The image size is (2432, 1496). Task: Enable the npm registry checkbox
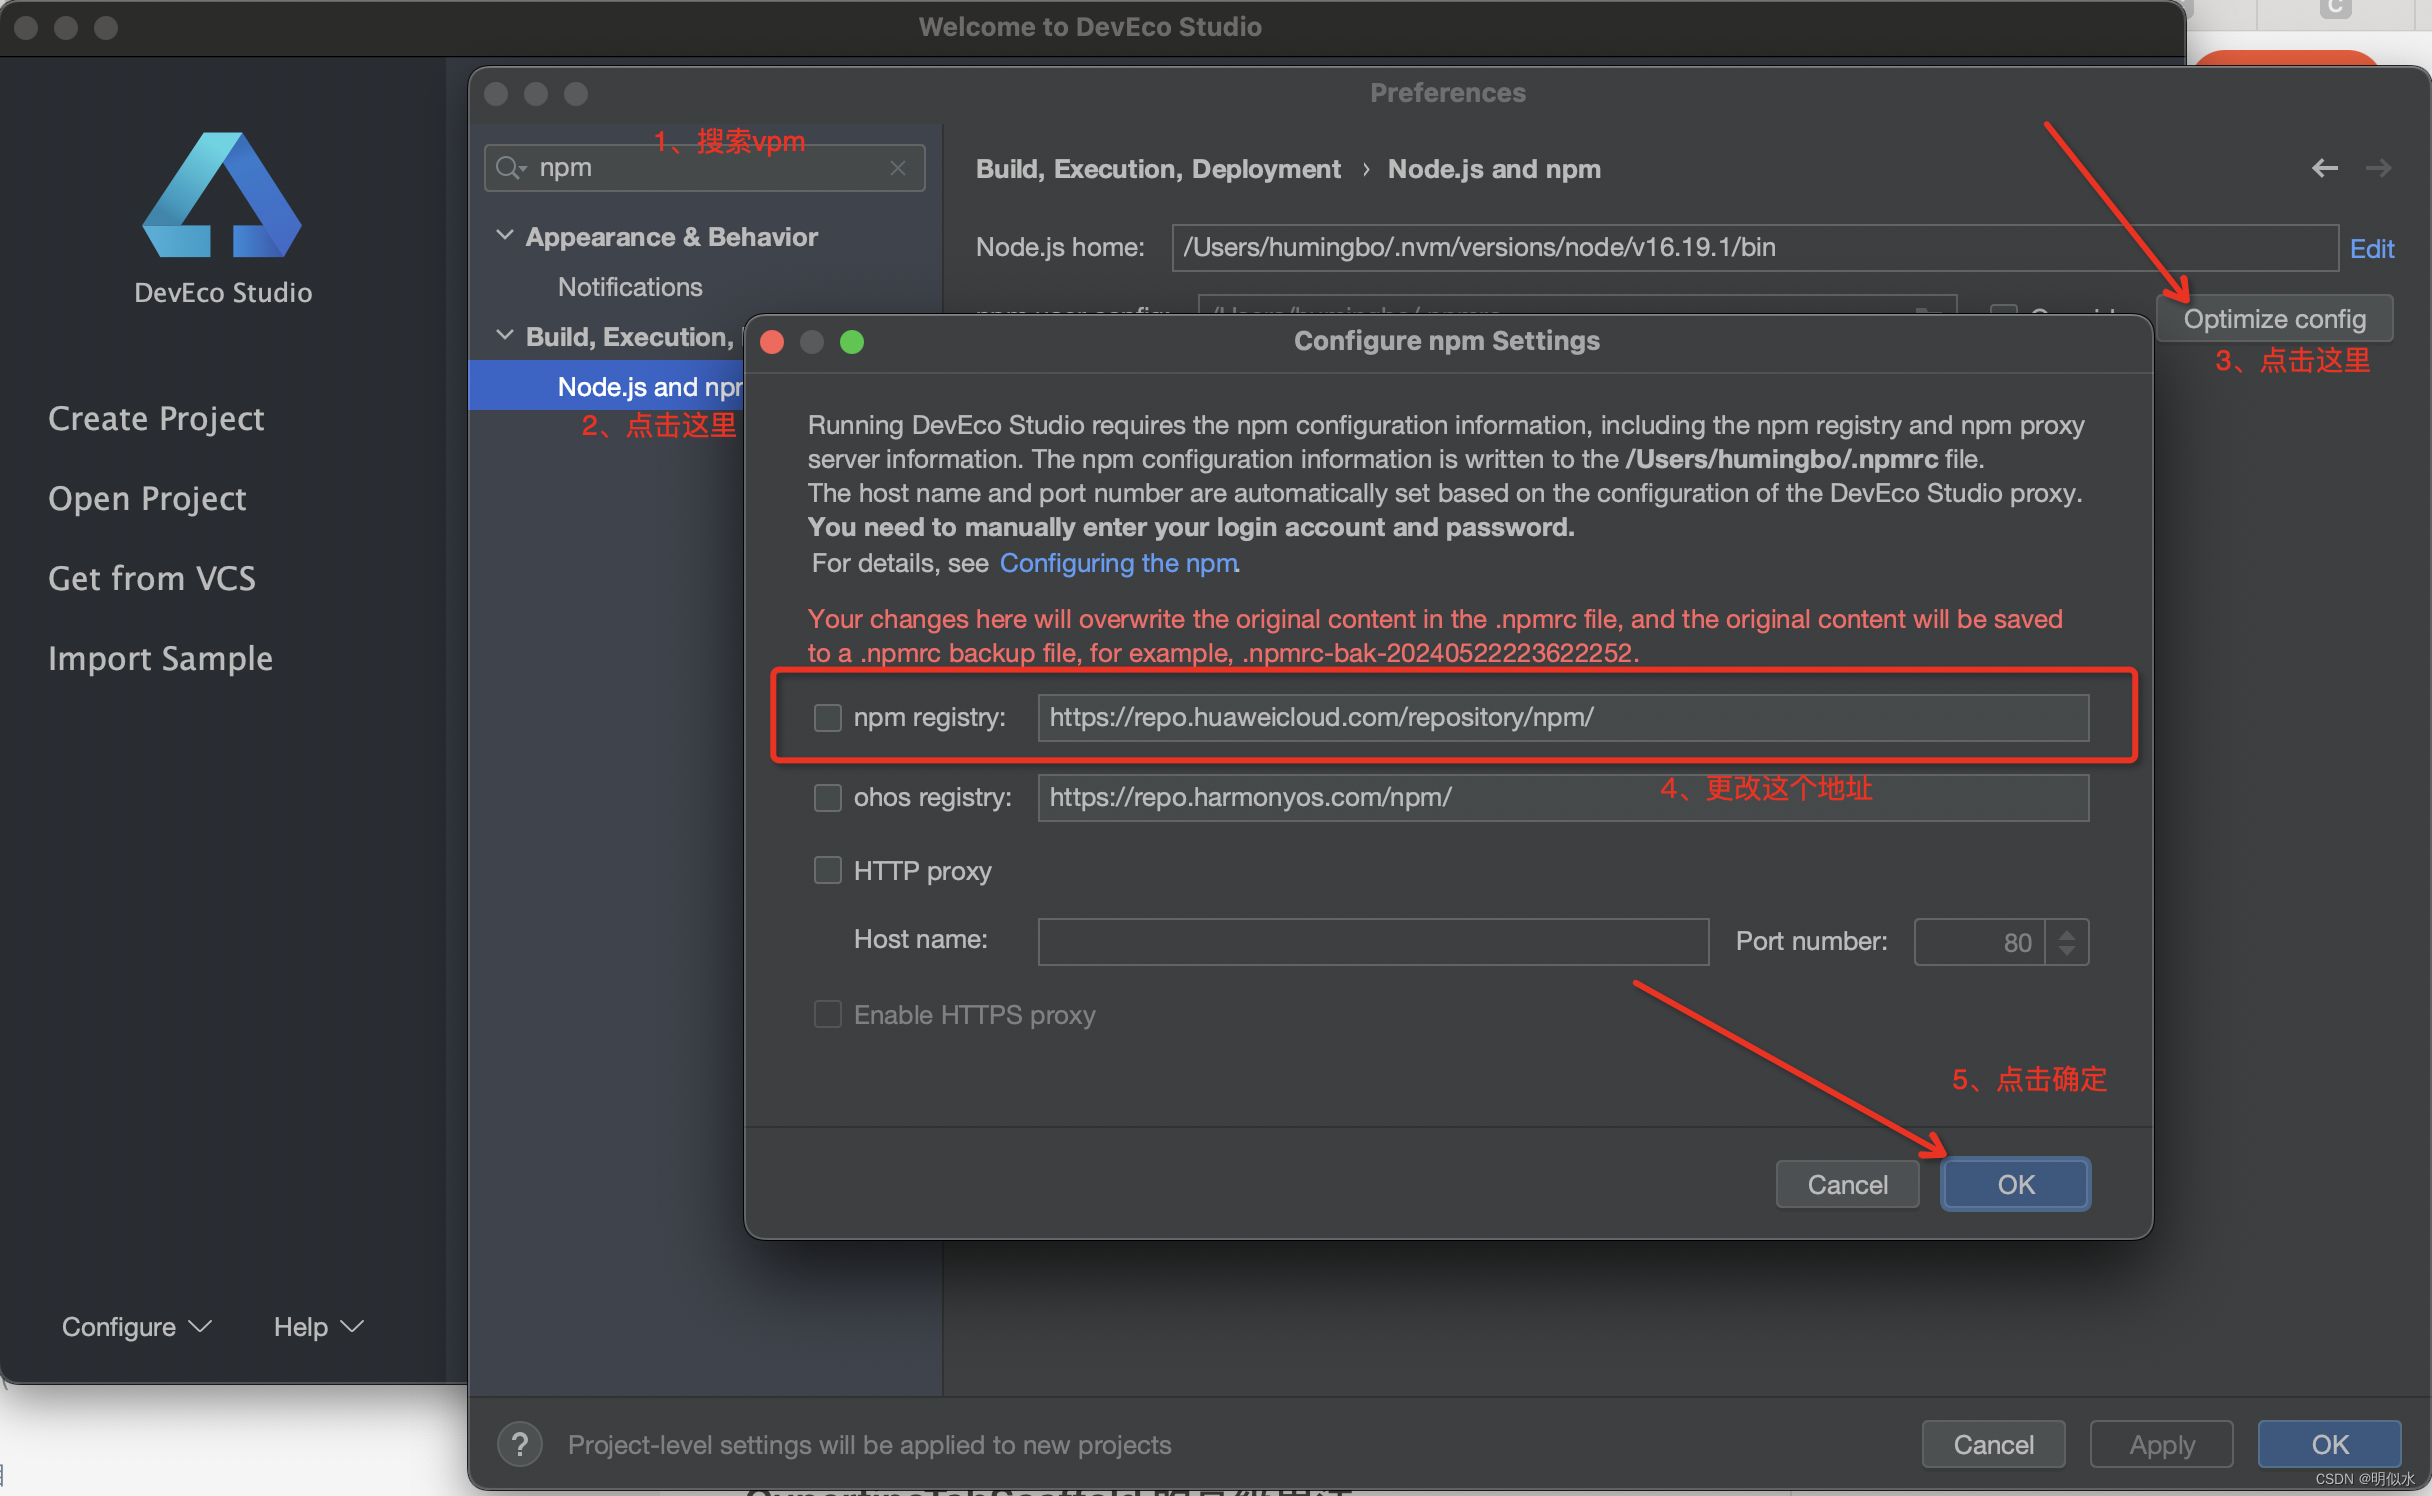coord(828,718)
